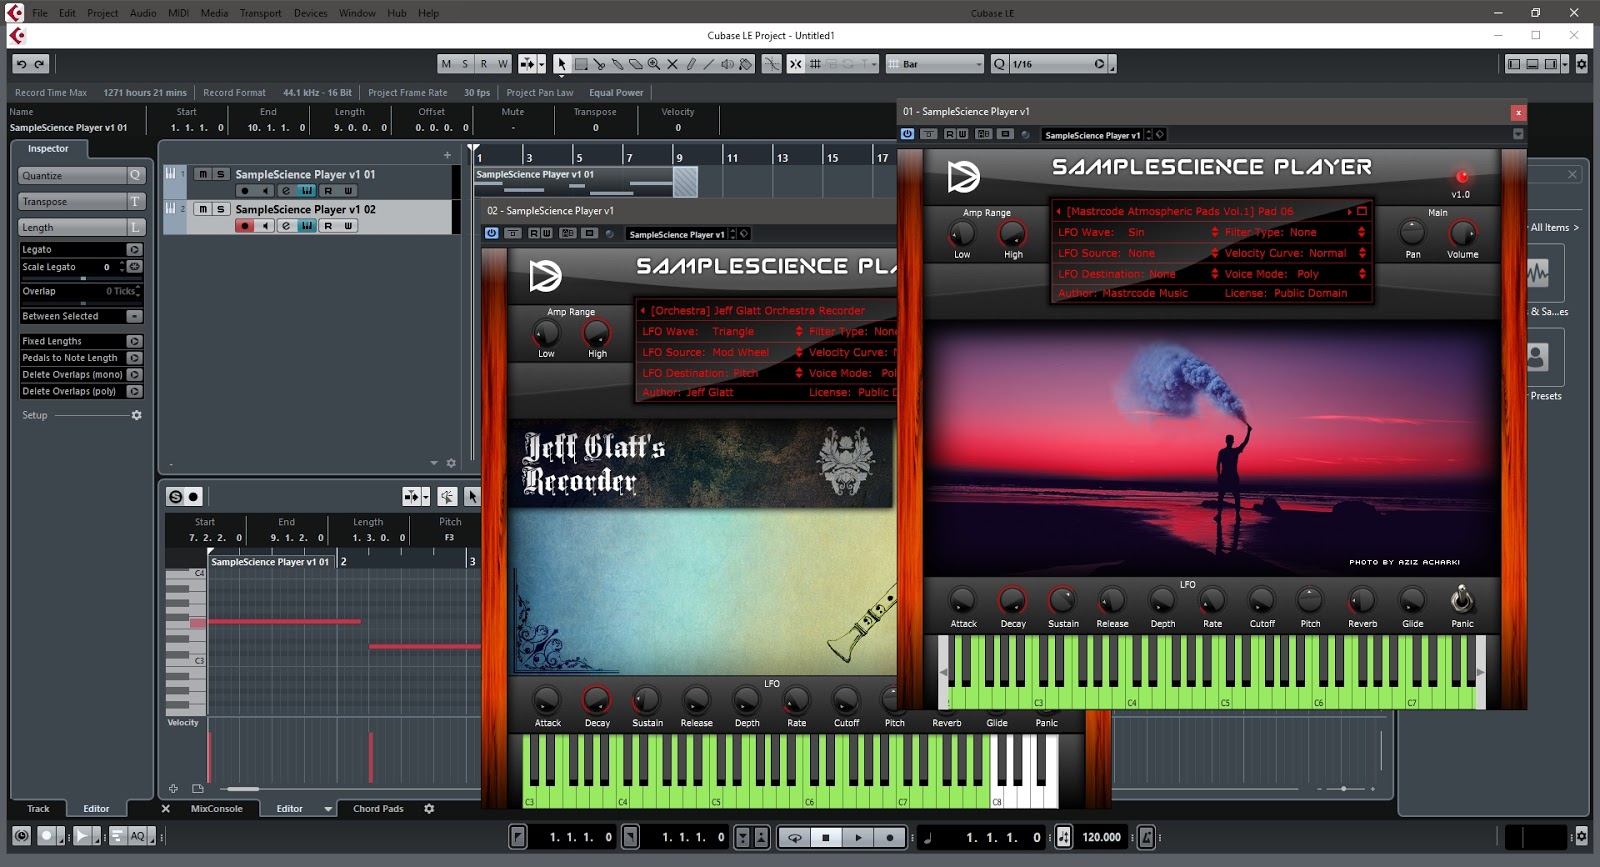The height and width of the screenshot is (867, 1600).
Task: Expand the lower zone Editor tab dropdown arrow
Action: (x=328, y=809)
